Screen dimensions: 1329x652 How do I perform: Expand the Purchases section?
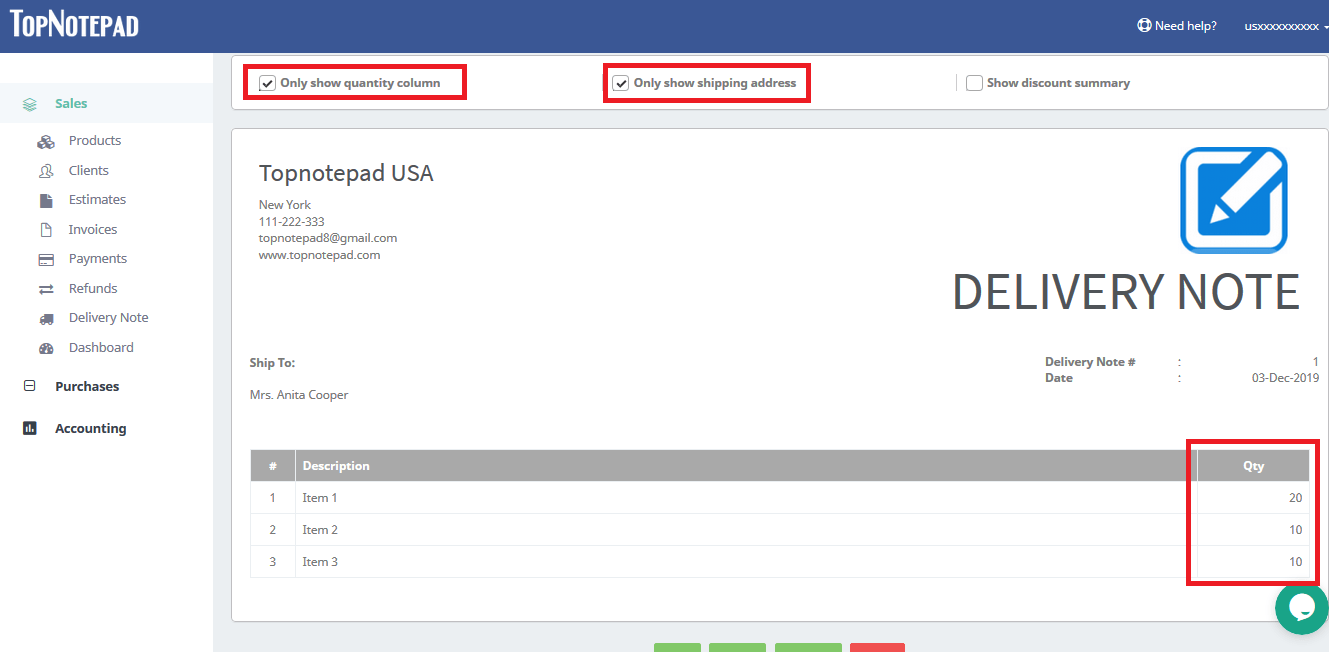tap(86, 386)
